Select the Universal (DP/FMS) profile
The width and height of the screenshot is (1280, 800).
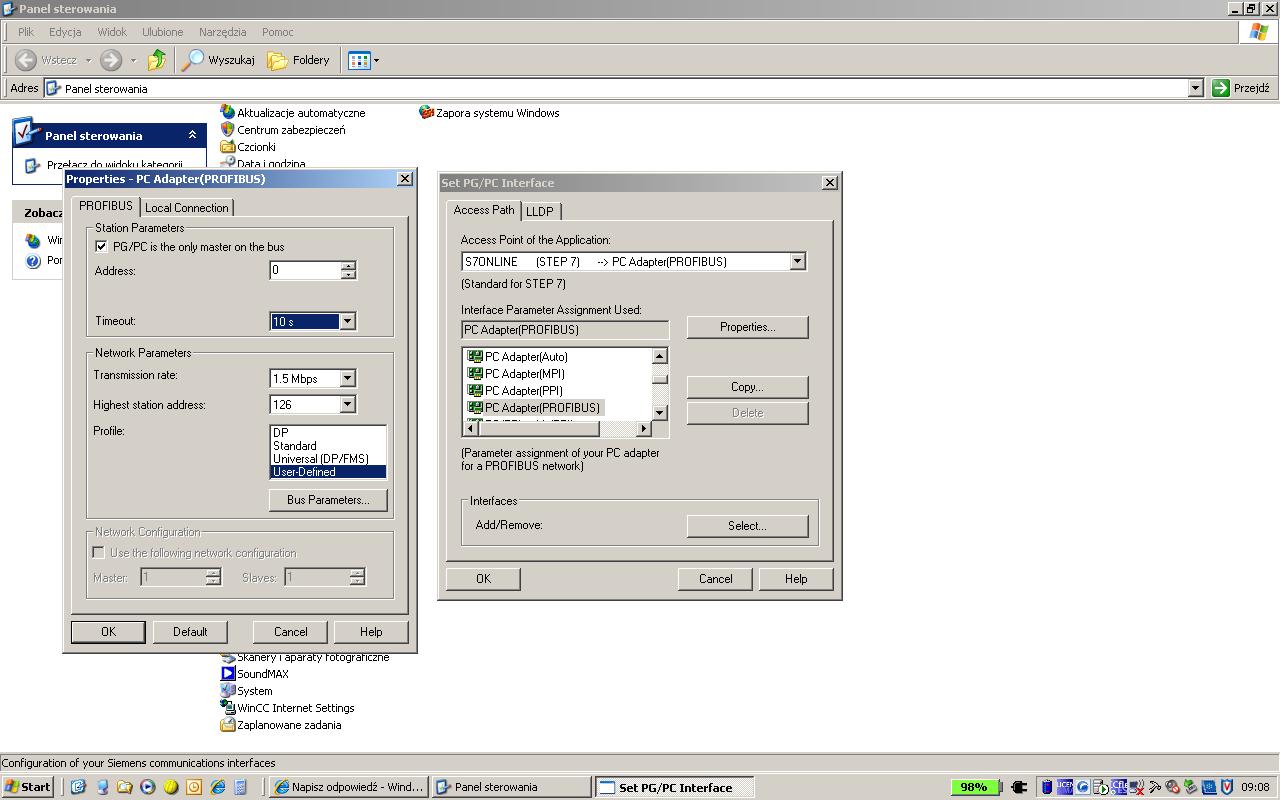click(x=328, y=459)
